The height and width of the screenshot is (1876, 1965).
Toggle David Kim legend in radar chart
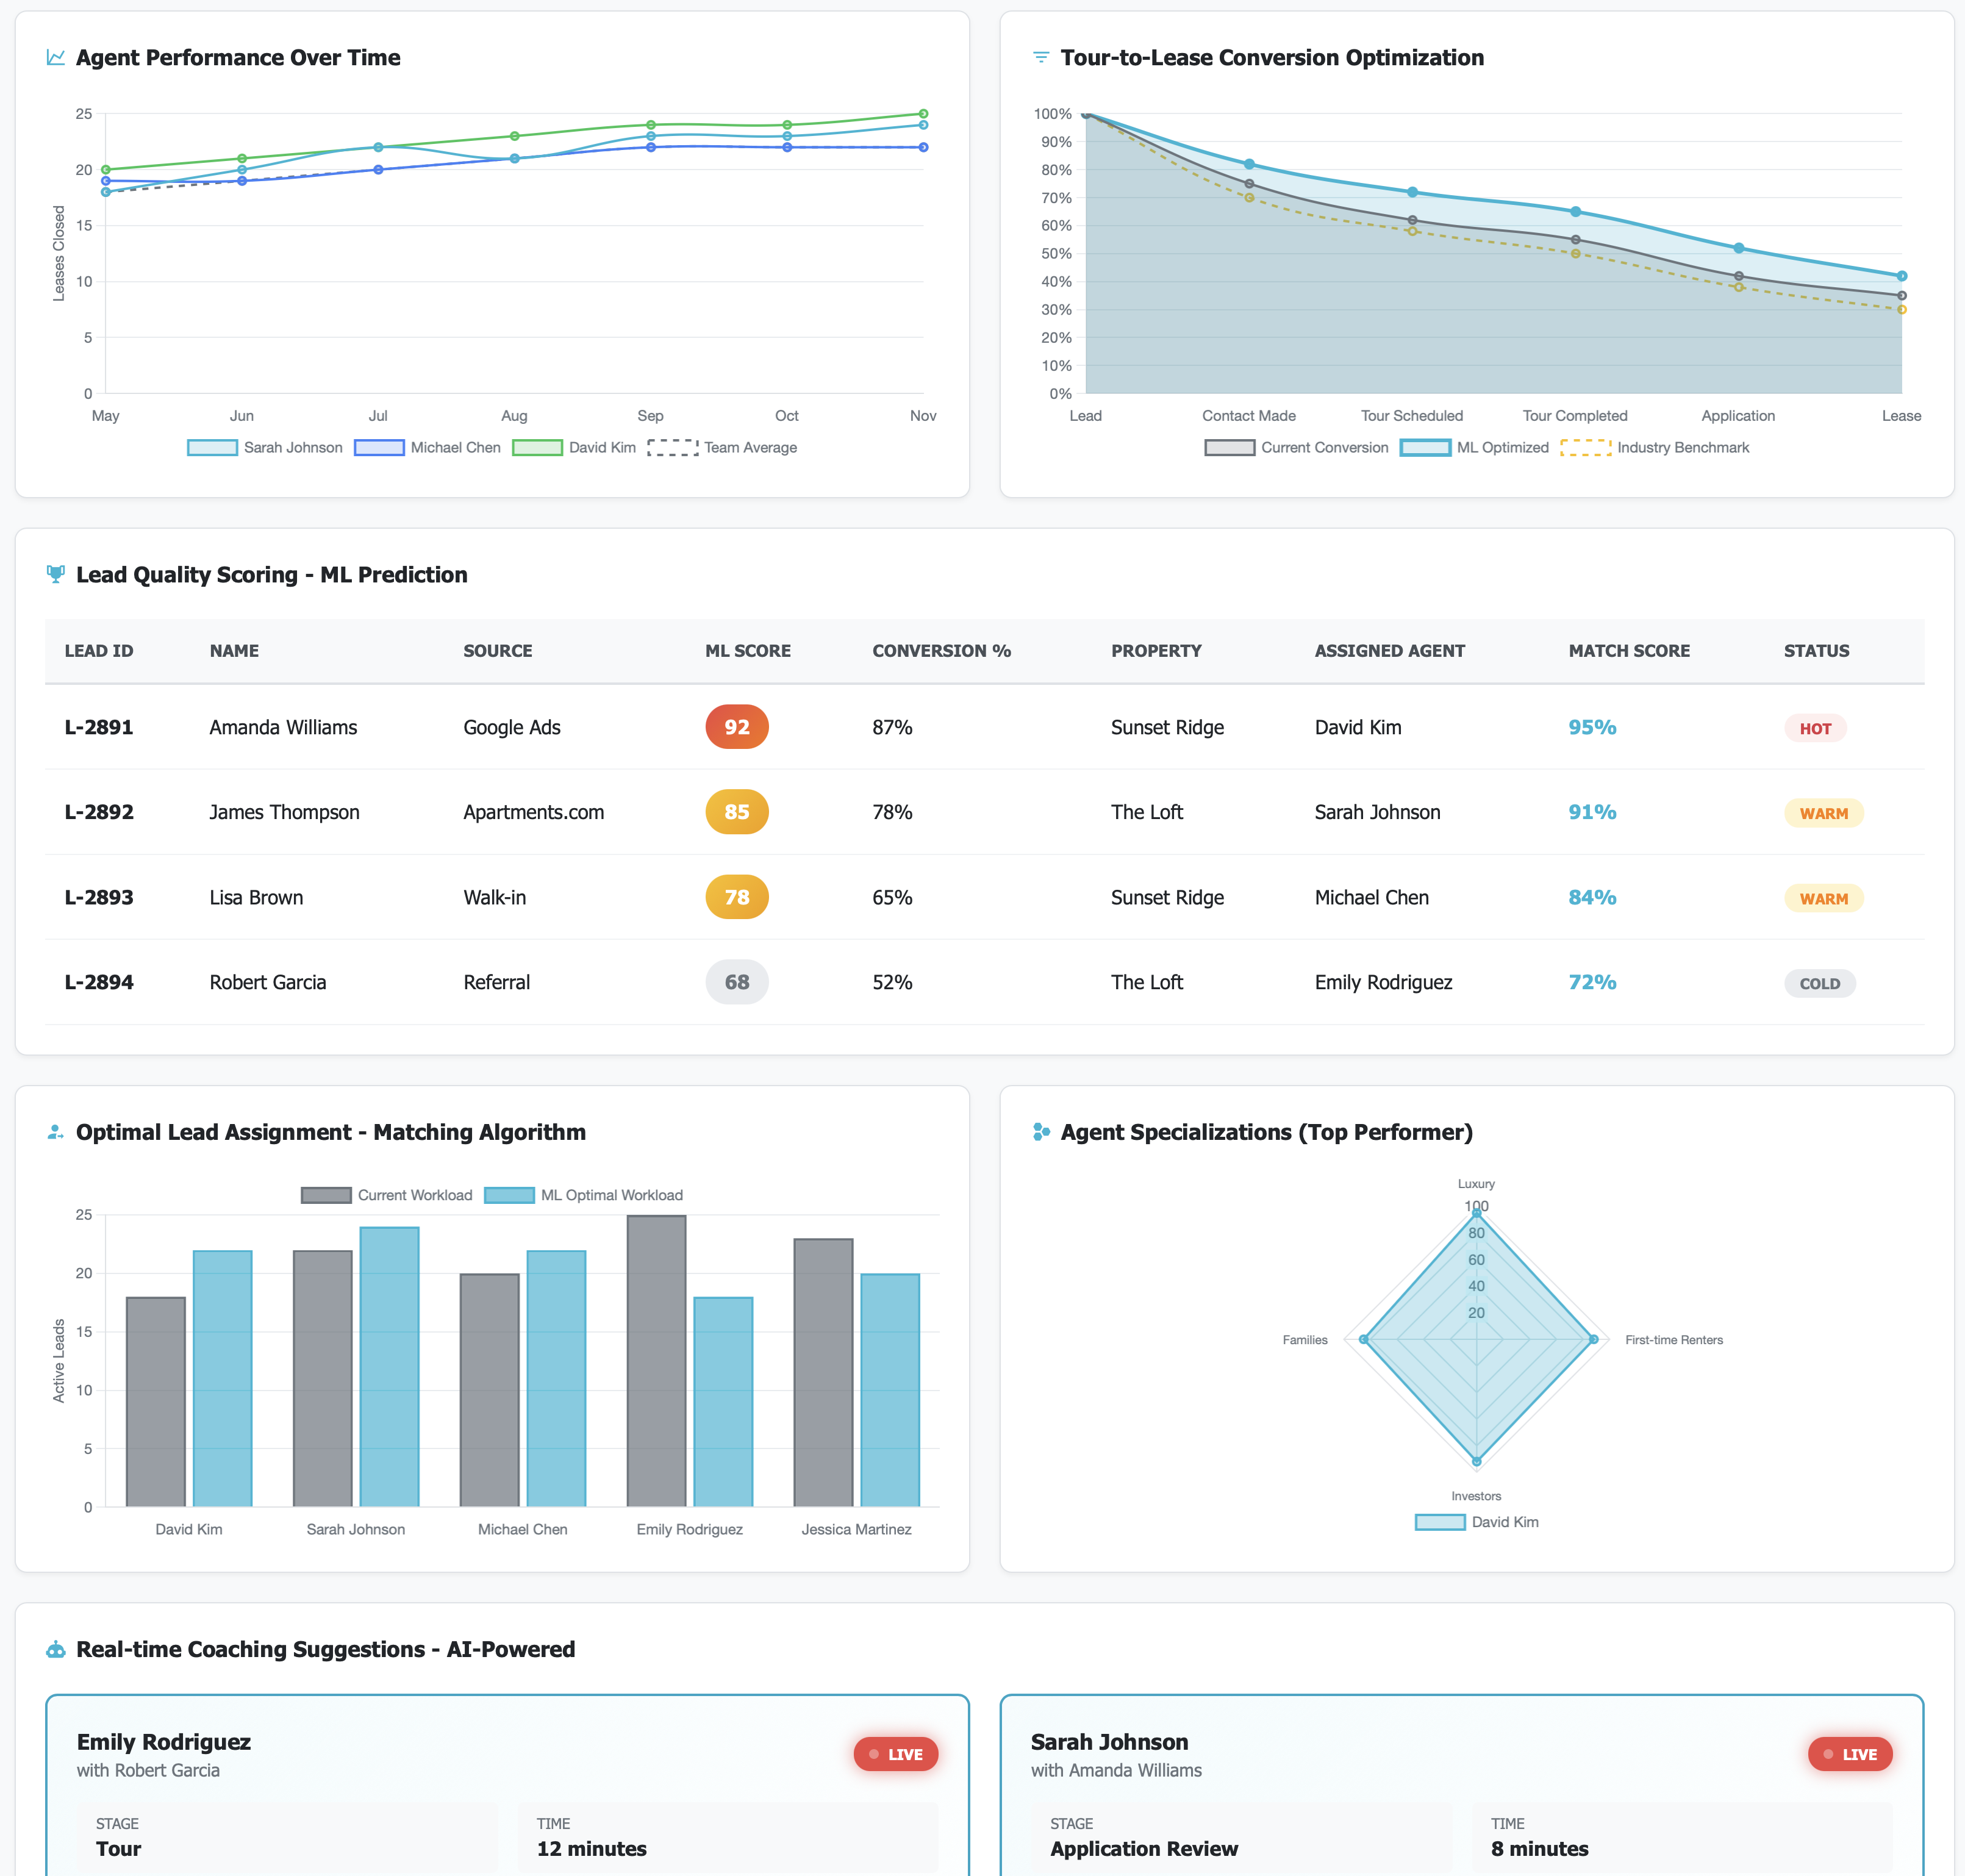pos(1477,1522)
